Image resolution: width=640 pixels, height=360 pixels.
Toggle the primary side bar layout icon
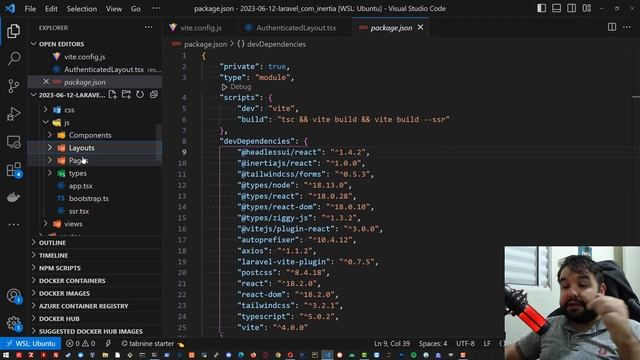click(541, 8)
